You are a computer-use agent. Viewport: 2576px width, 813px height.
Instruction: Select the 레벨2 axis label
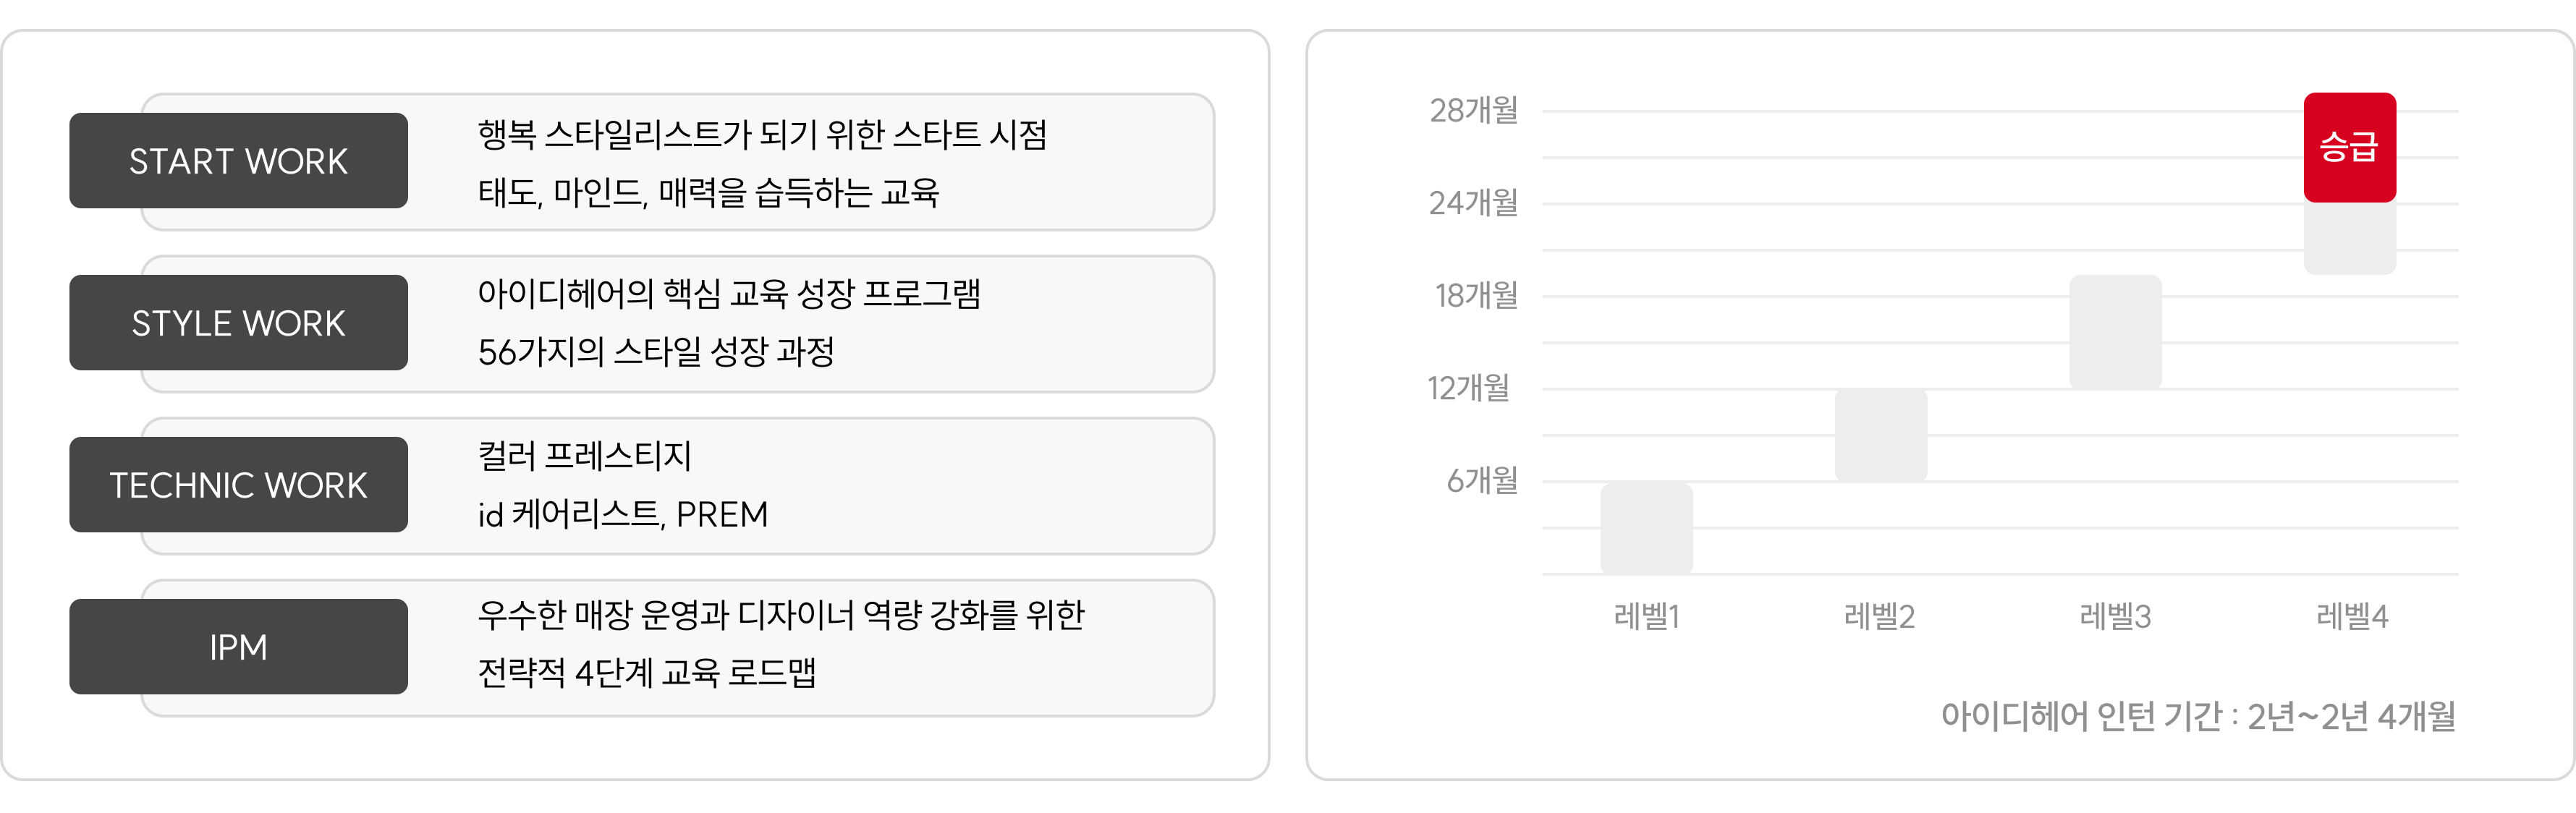(1879, 616)
